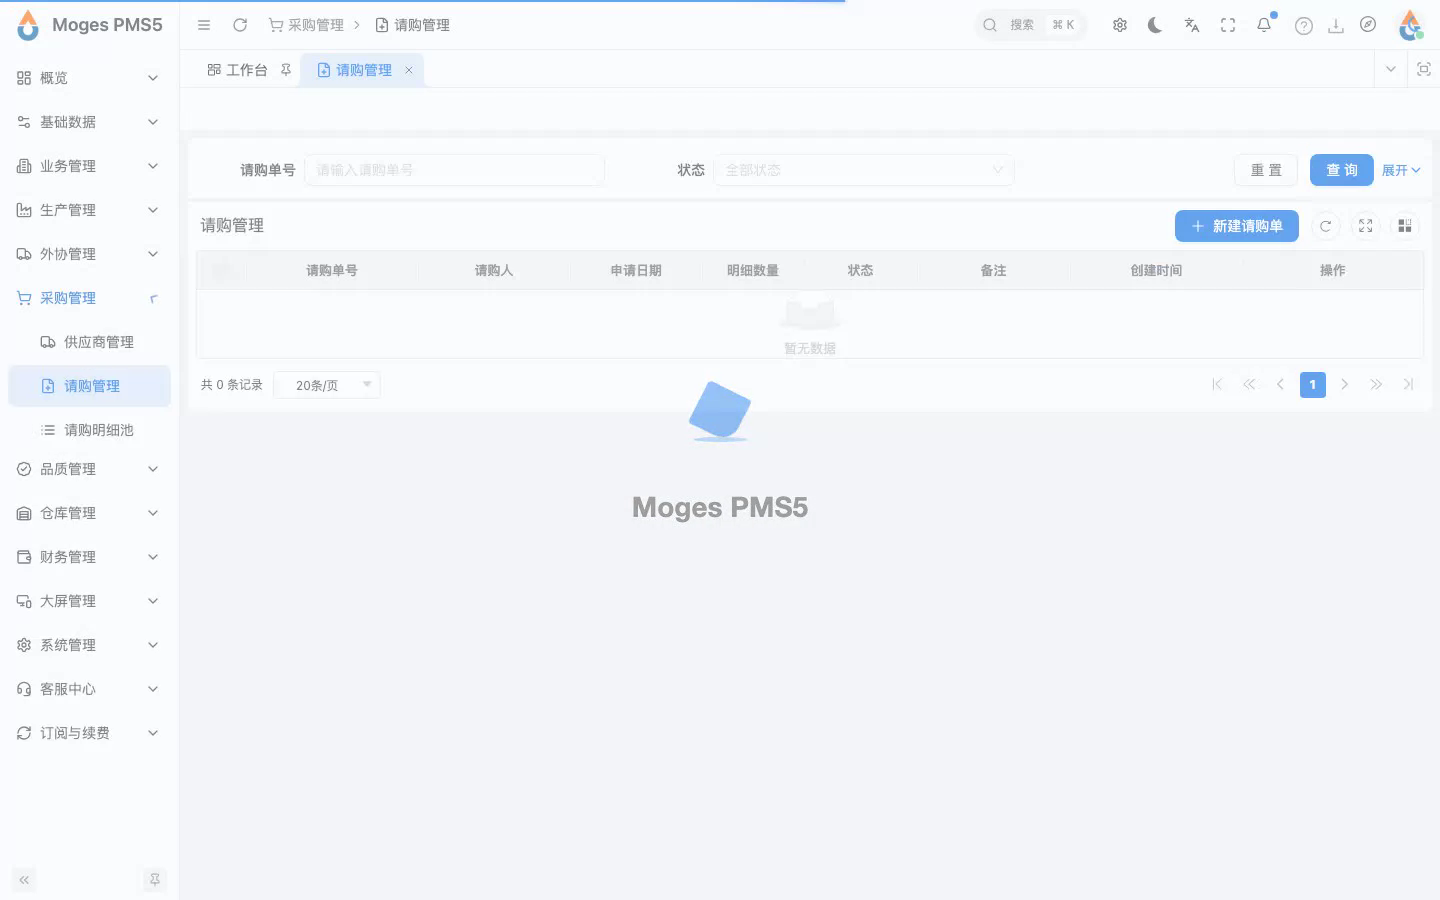Image resolution: width=1440 pixels, height=900 pixels.
Task: Select 请购管理 in sidebar
Action: pos(89,386)
